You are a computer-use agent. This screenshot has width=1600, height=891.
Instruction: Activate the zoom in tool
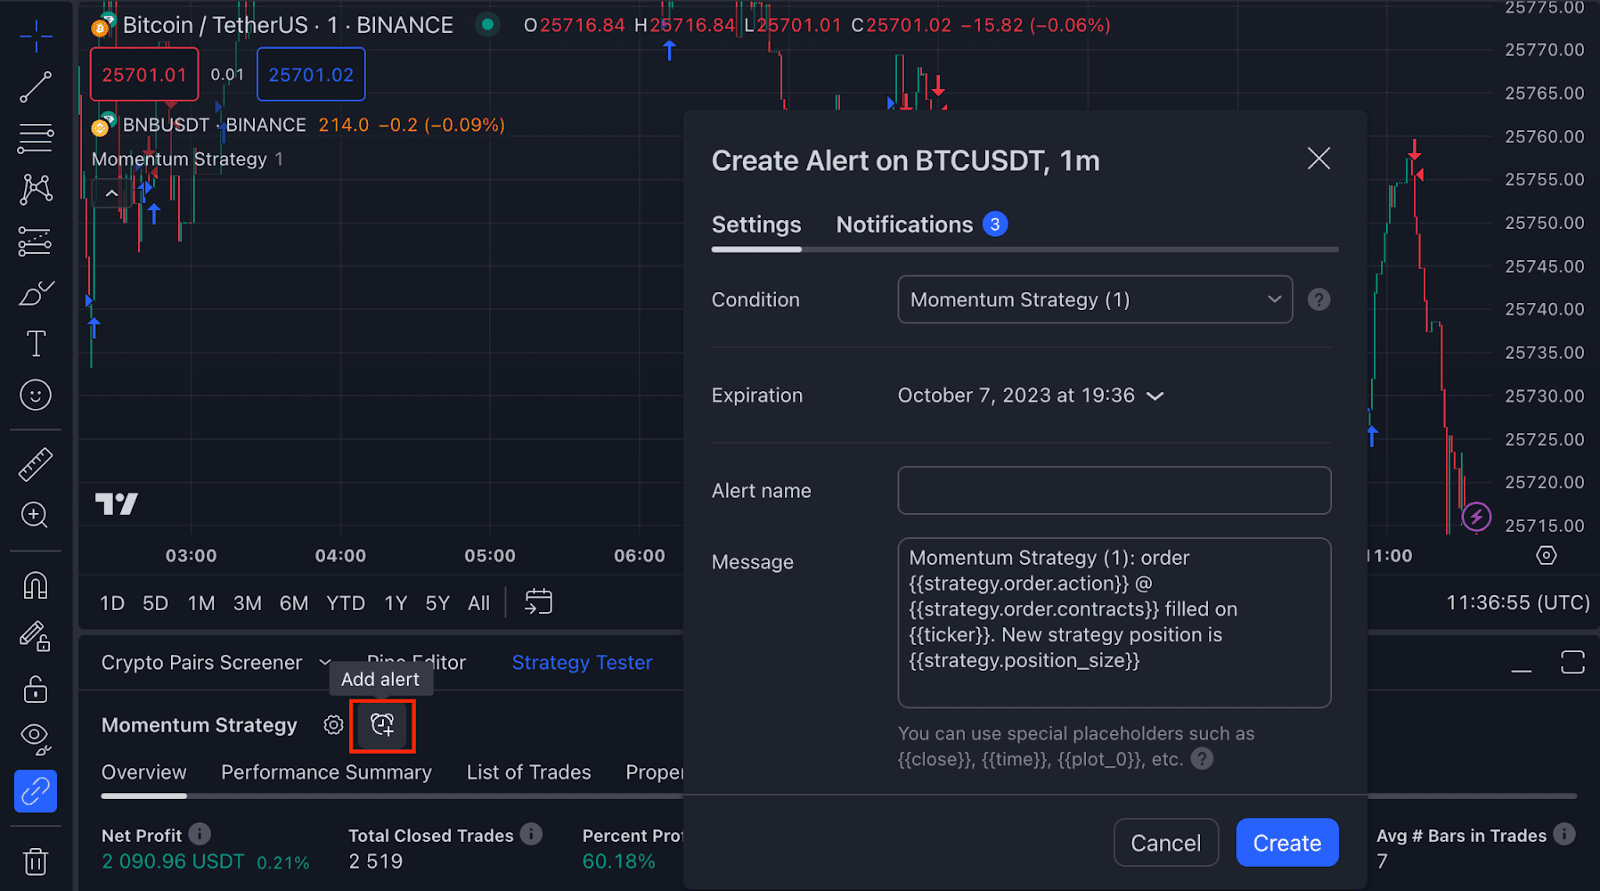(x=36, y=515)
